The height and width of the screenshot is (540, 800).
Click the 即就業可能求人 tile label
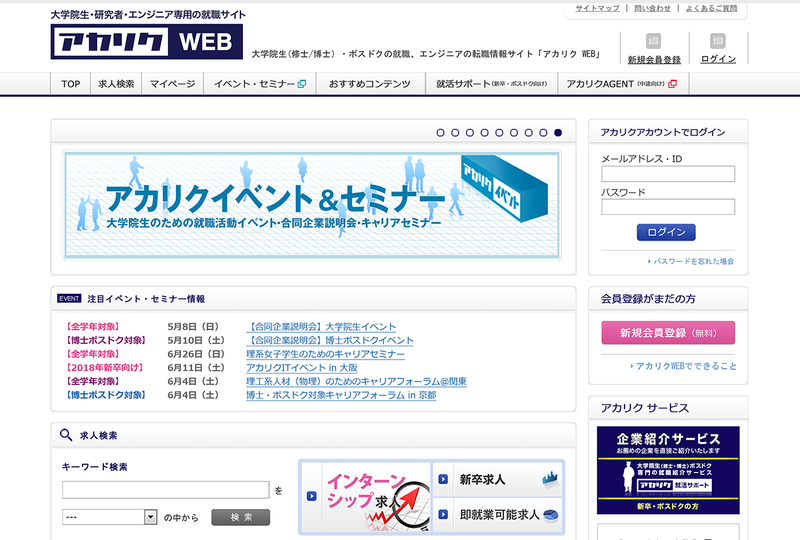[x=499, y=514]
